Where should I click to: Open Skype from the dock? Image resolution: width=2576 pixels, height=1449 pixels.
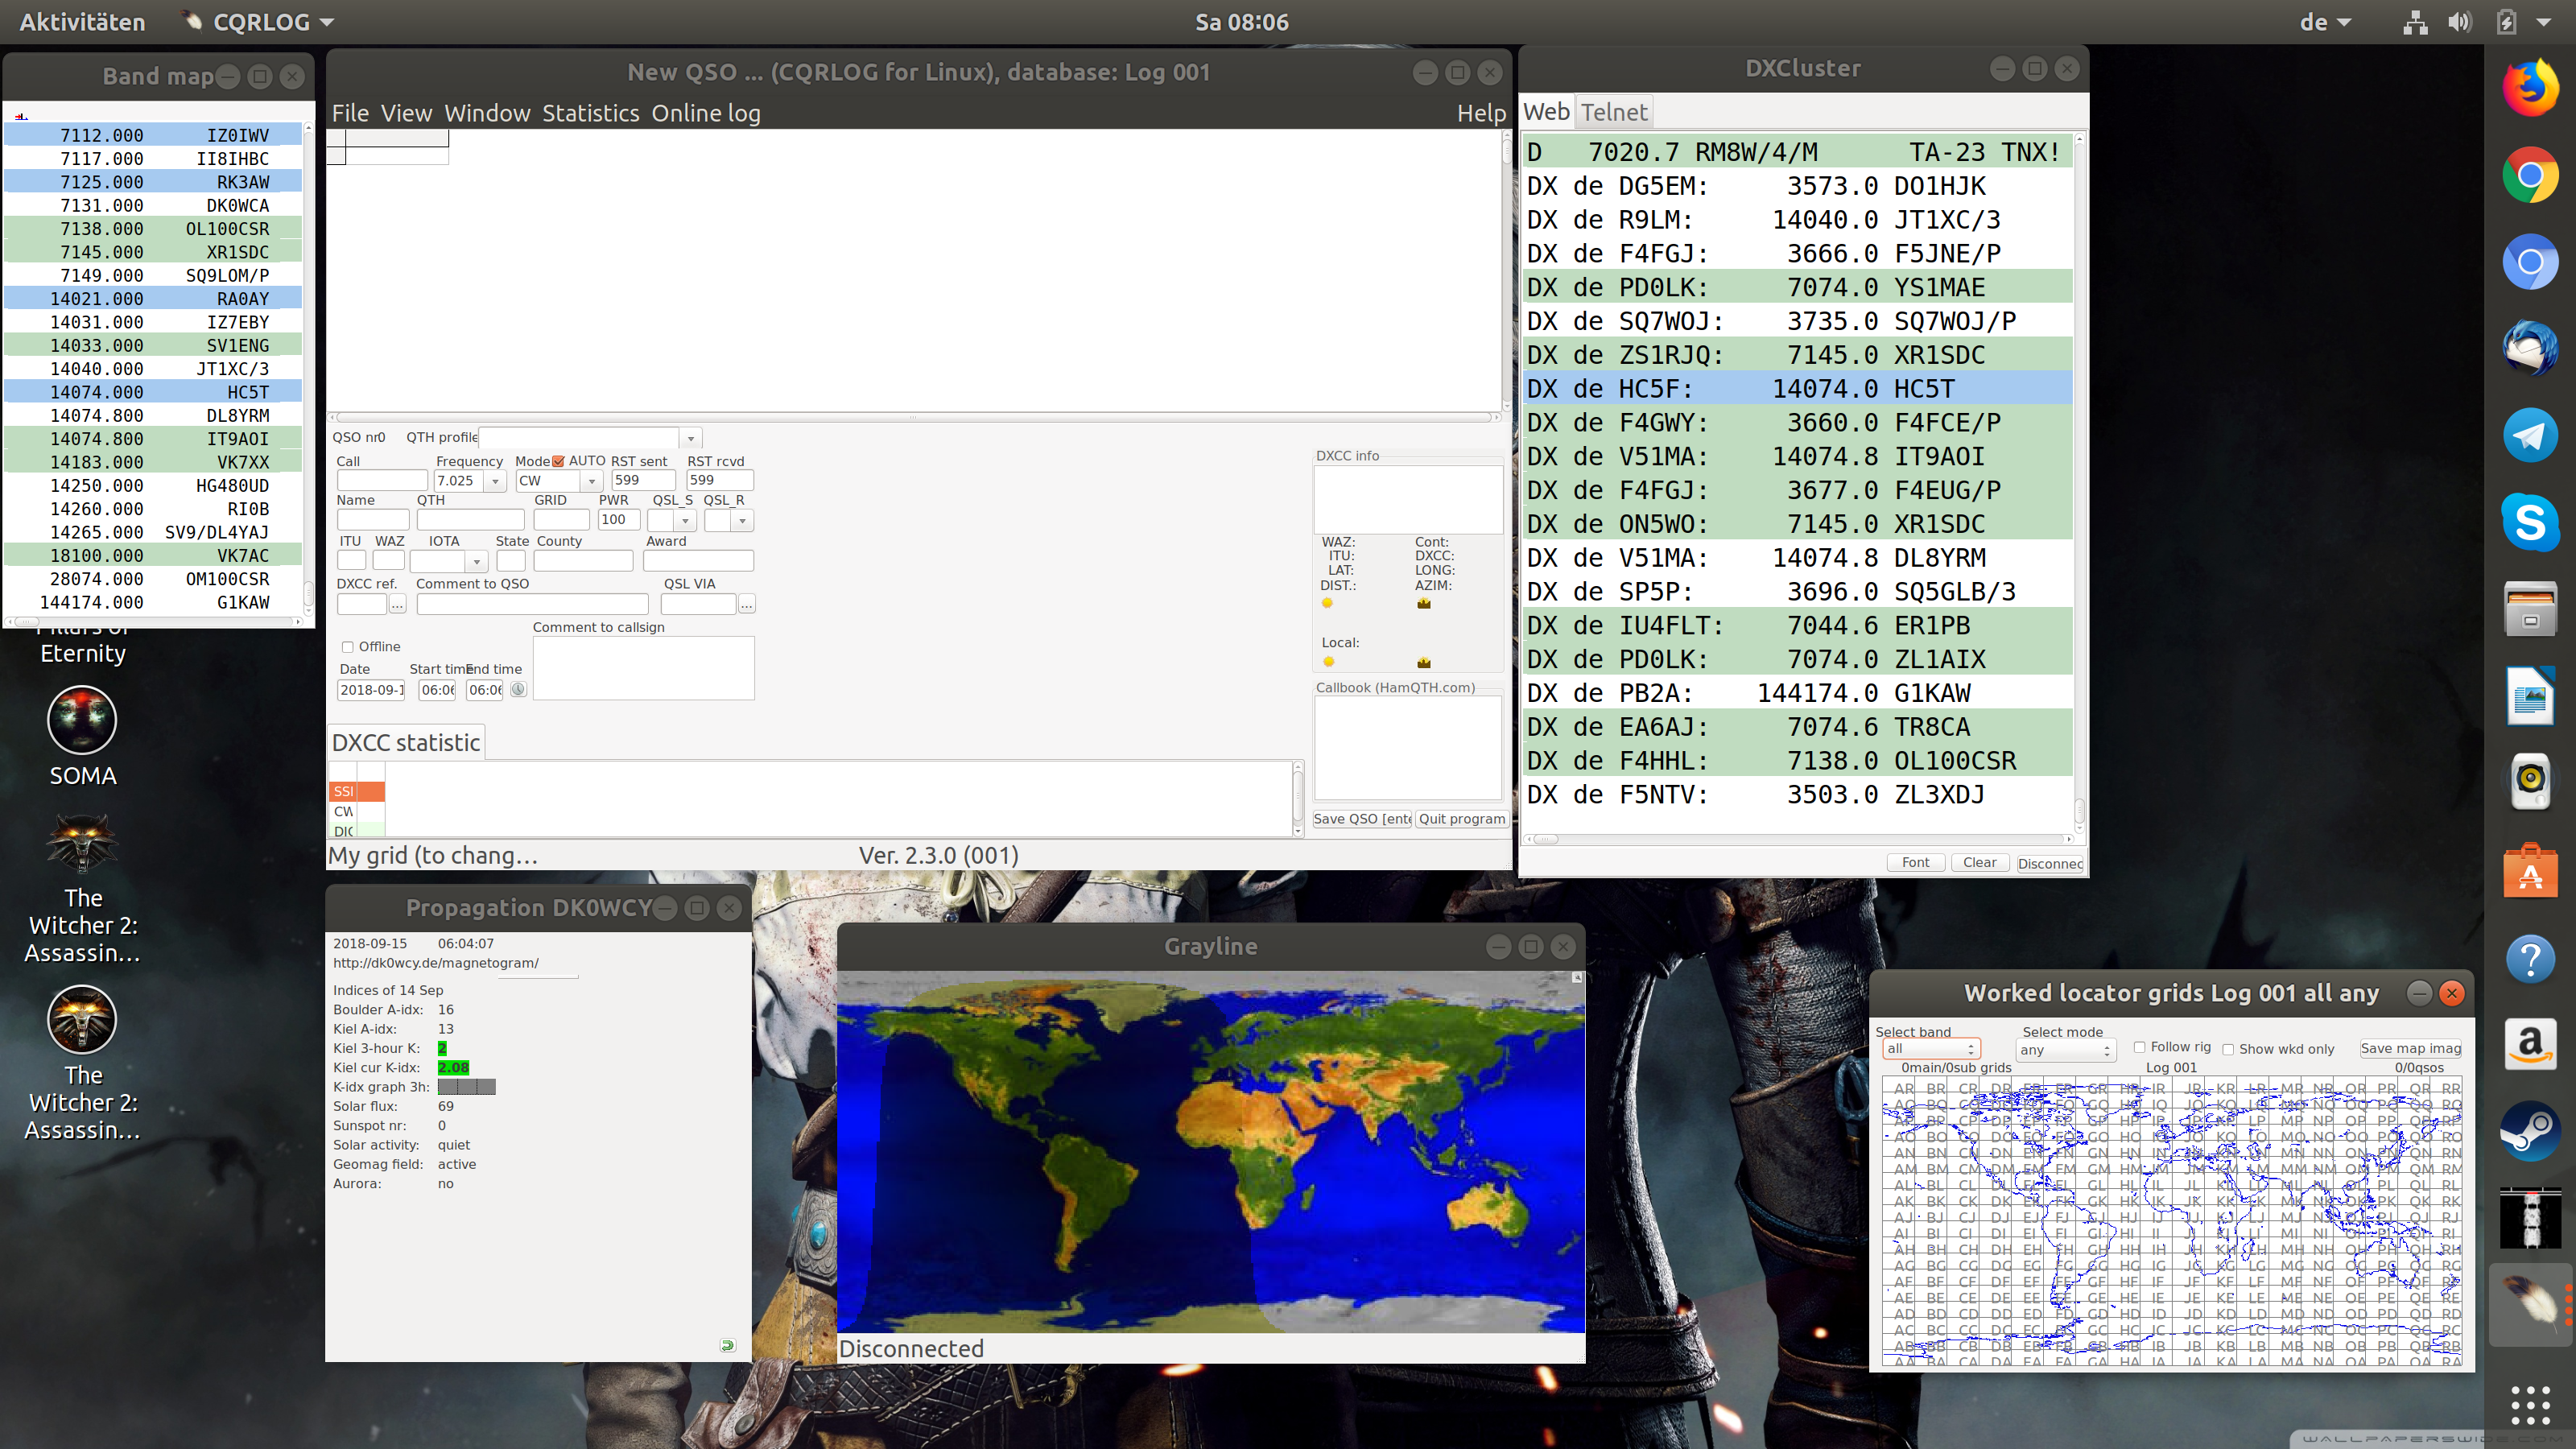pos(2530,522)
